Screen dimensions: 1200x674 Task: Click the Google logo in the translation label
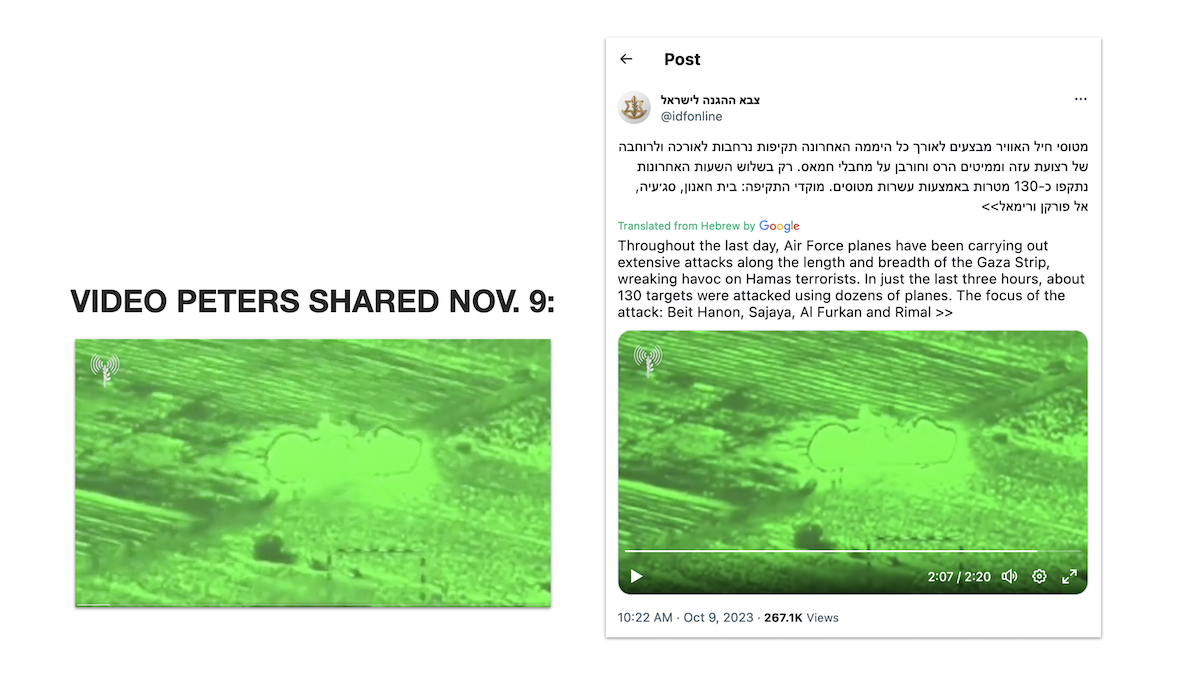point(779,226)
